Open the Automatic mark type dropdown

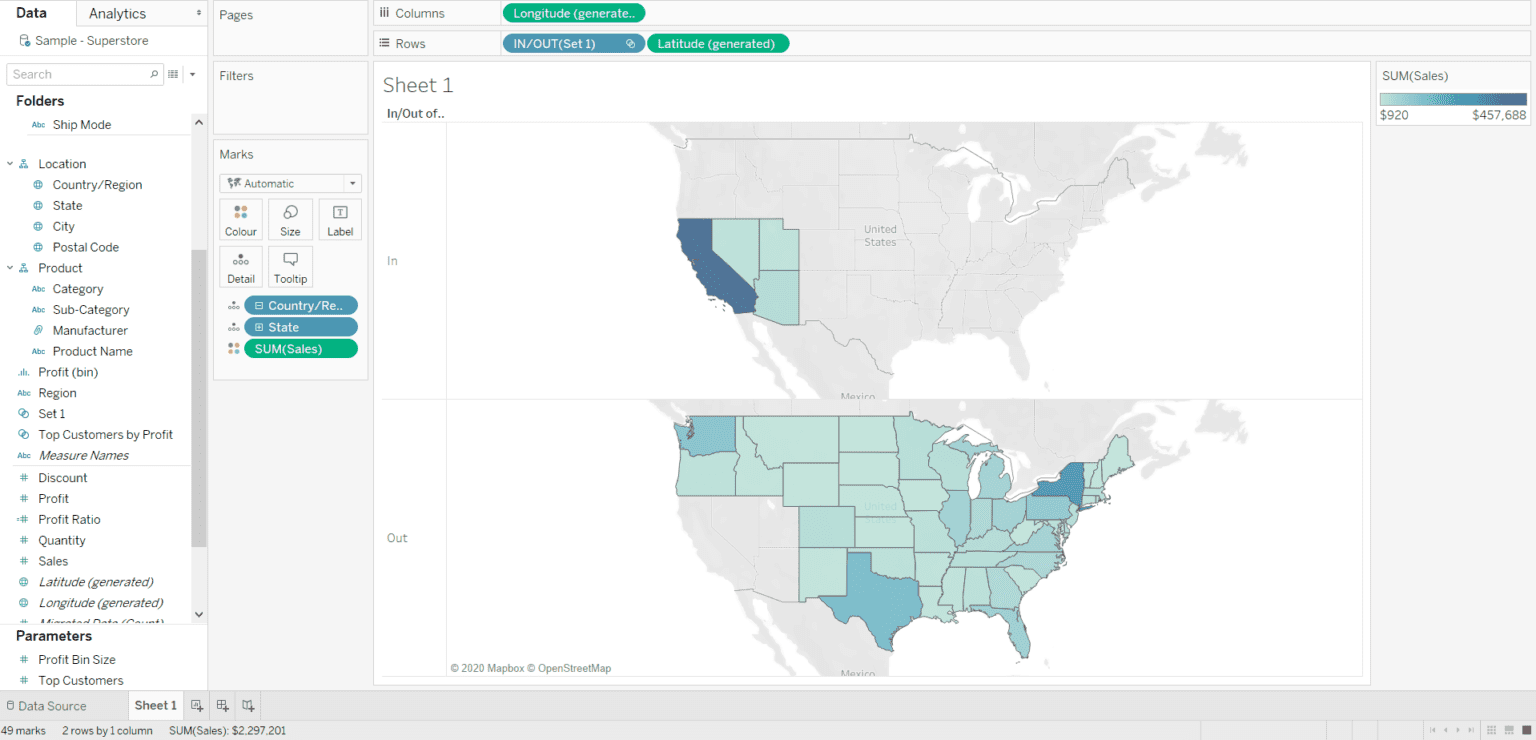[x=290, y=184]
